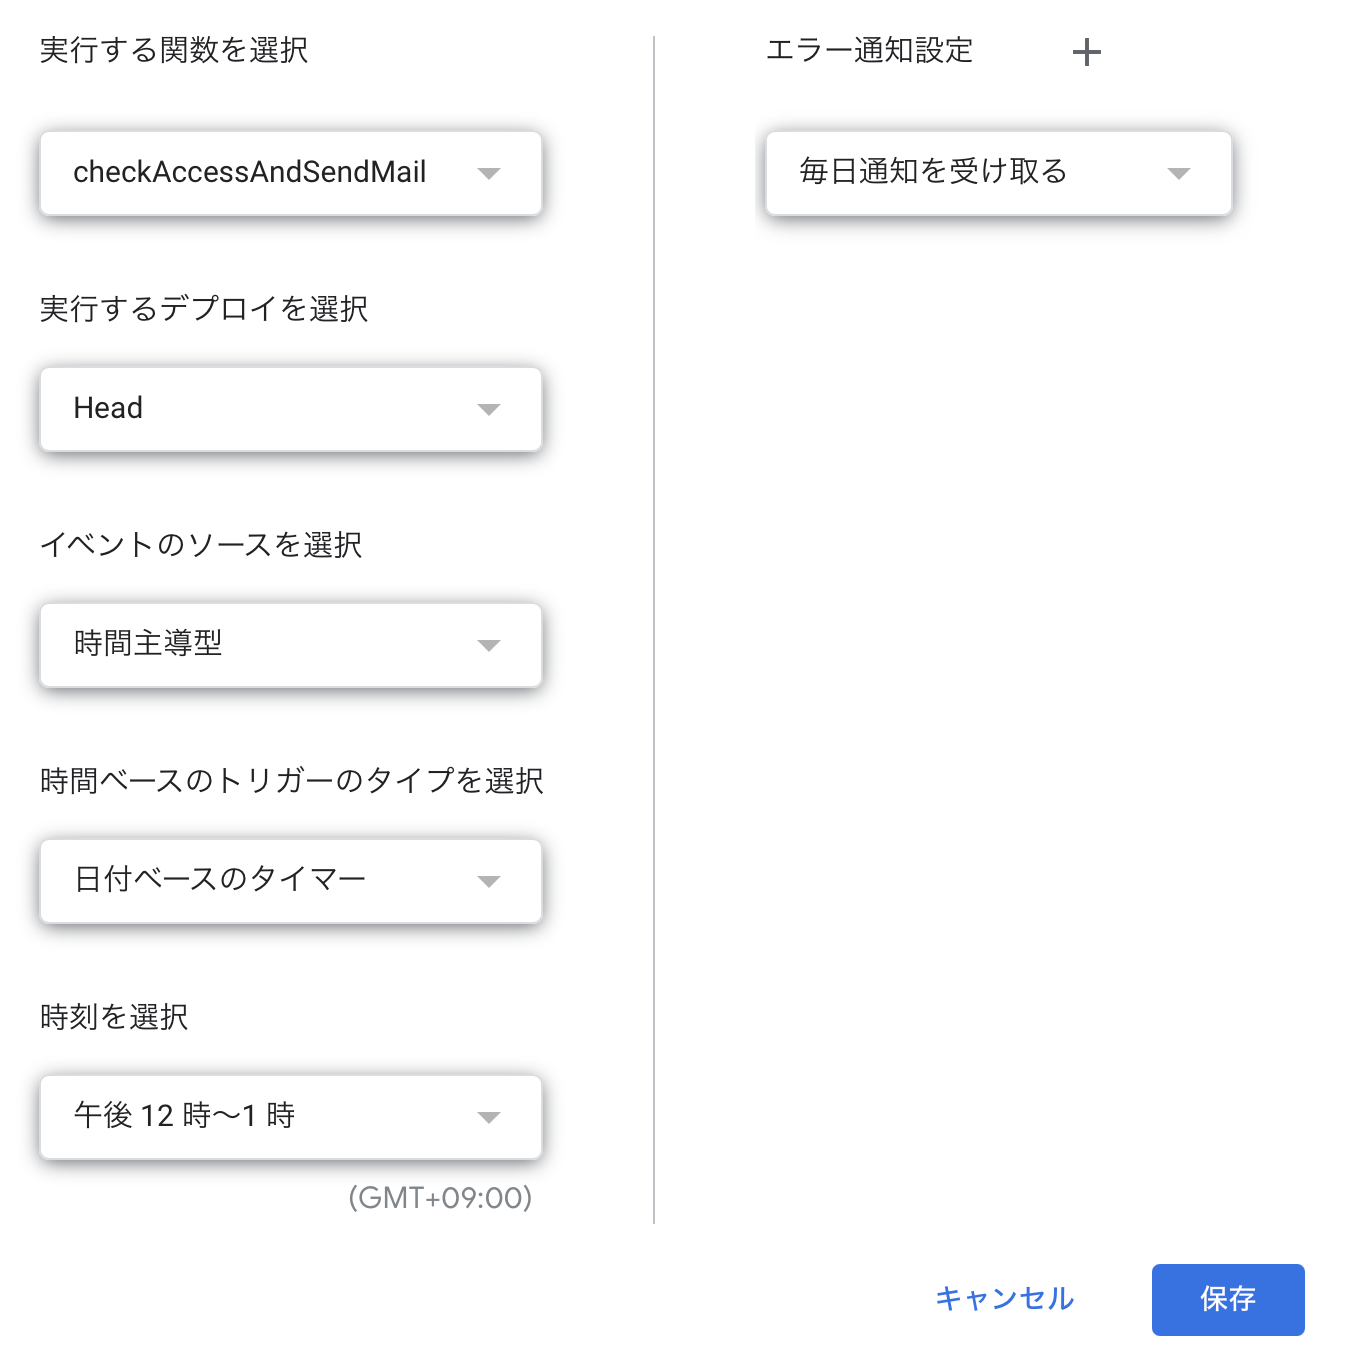1348x1364 pixels.
Task: Click the エラー通知設定 heading
Action: (x=869, y=50)
